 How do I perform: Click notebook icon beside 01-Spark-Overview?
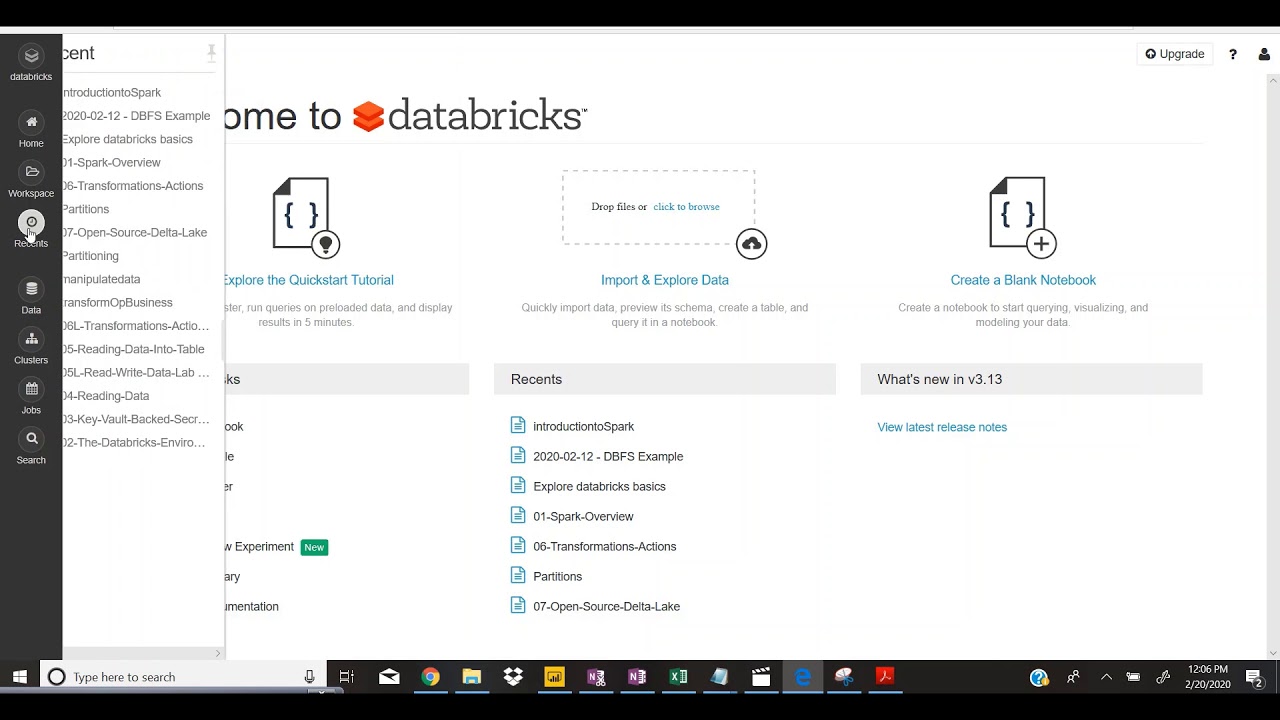(517, 515)
